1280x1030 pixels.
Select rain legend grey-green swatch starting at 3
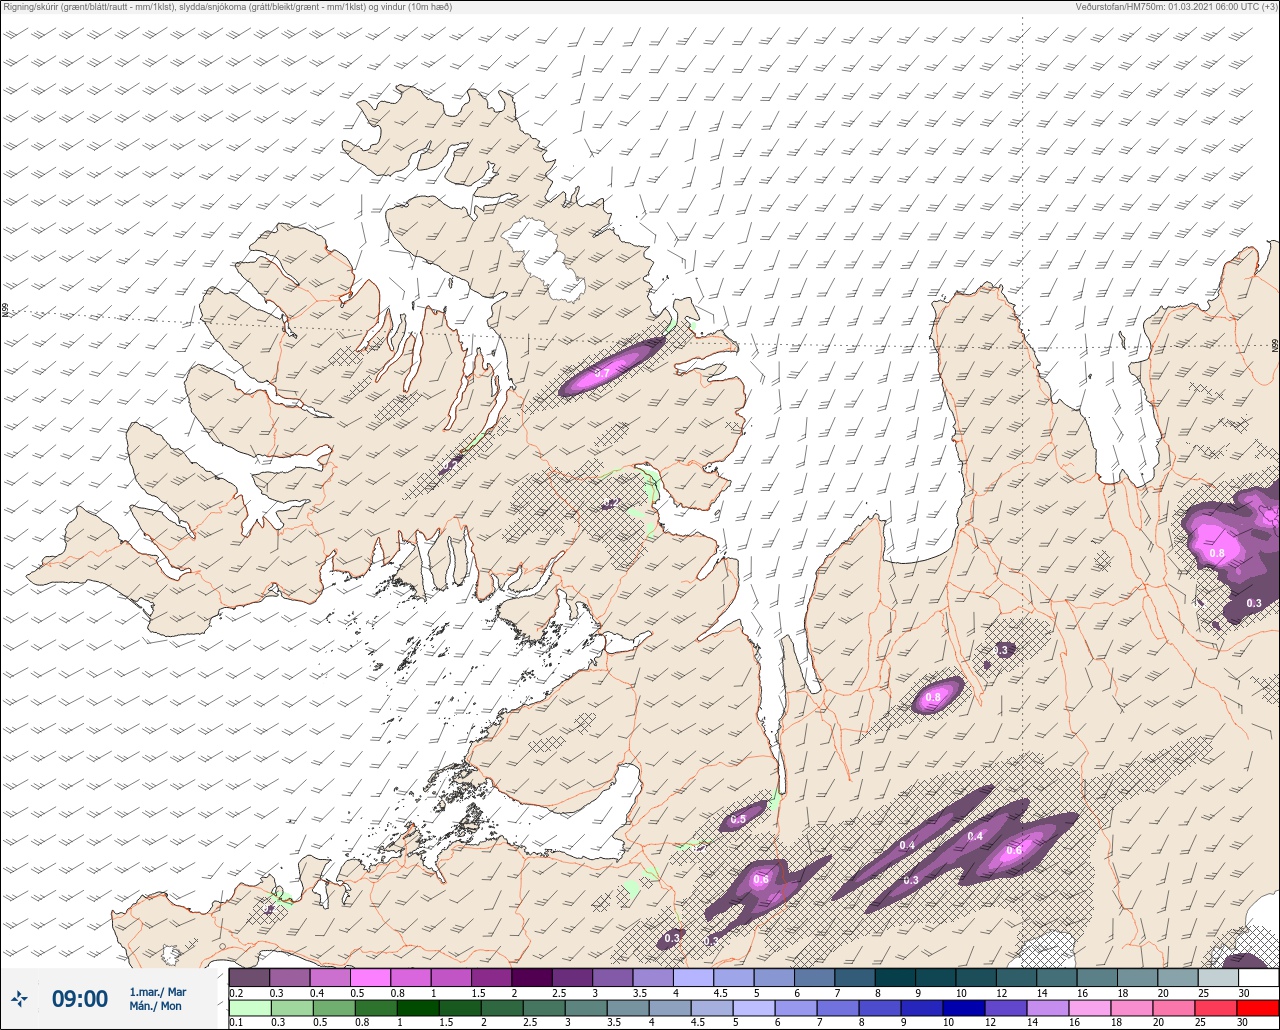click(x=584, y=1007)
